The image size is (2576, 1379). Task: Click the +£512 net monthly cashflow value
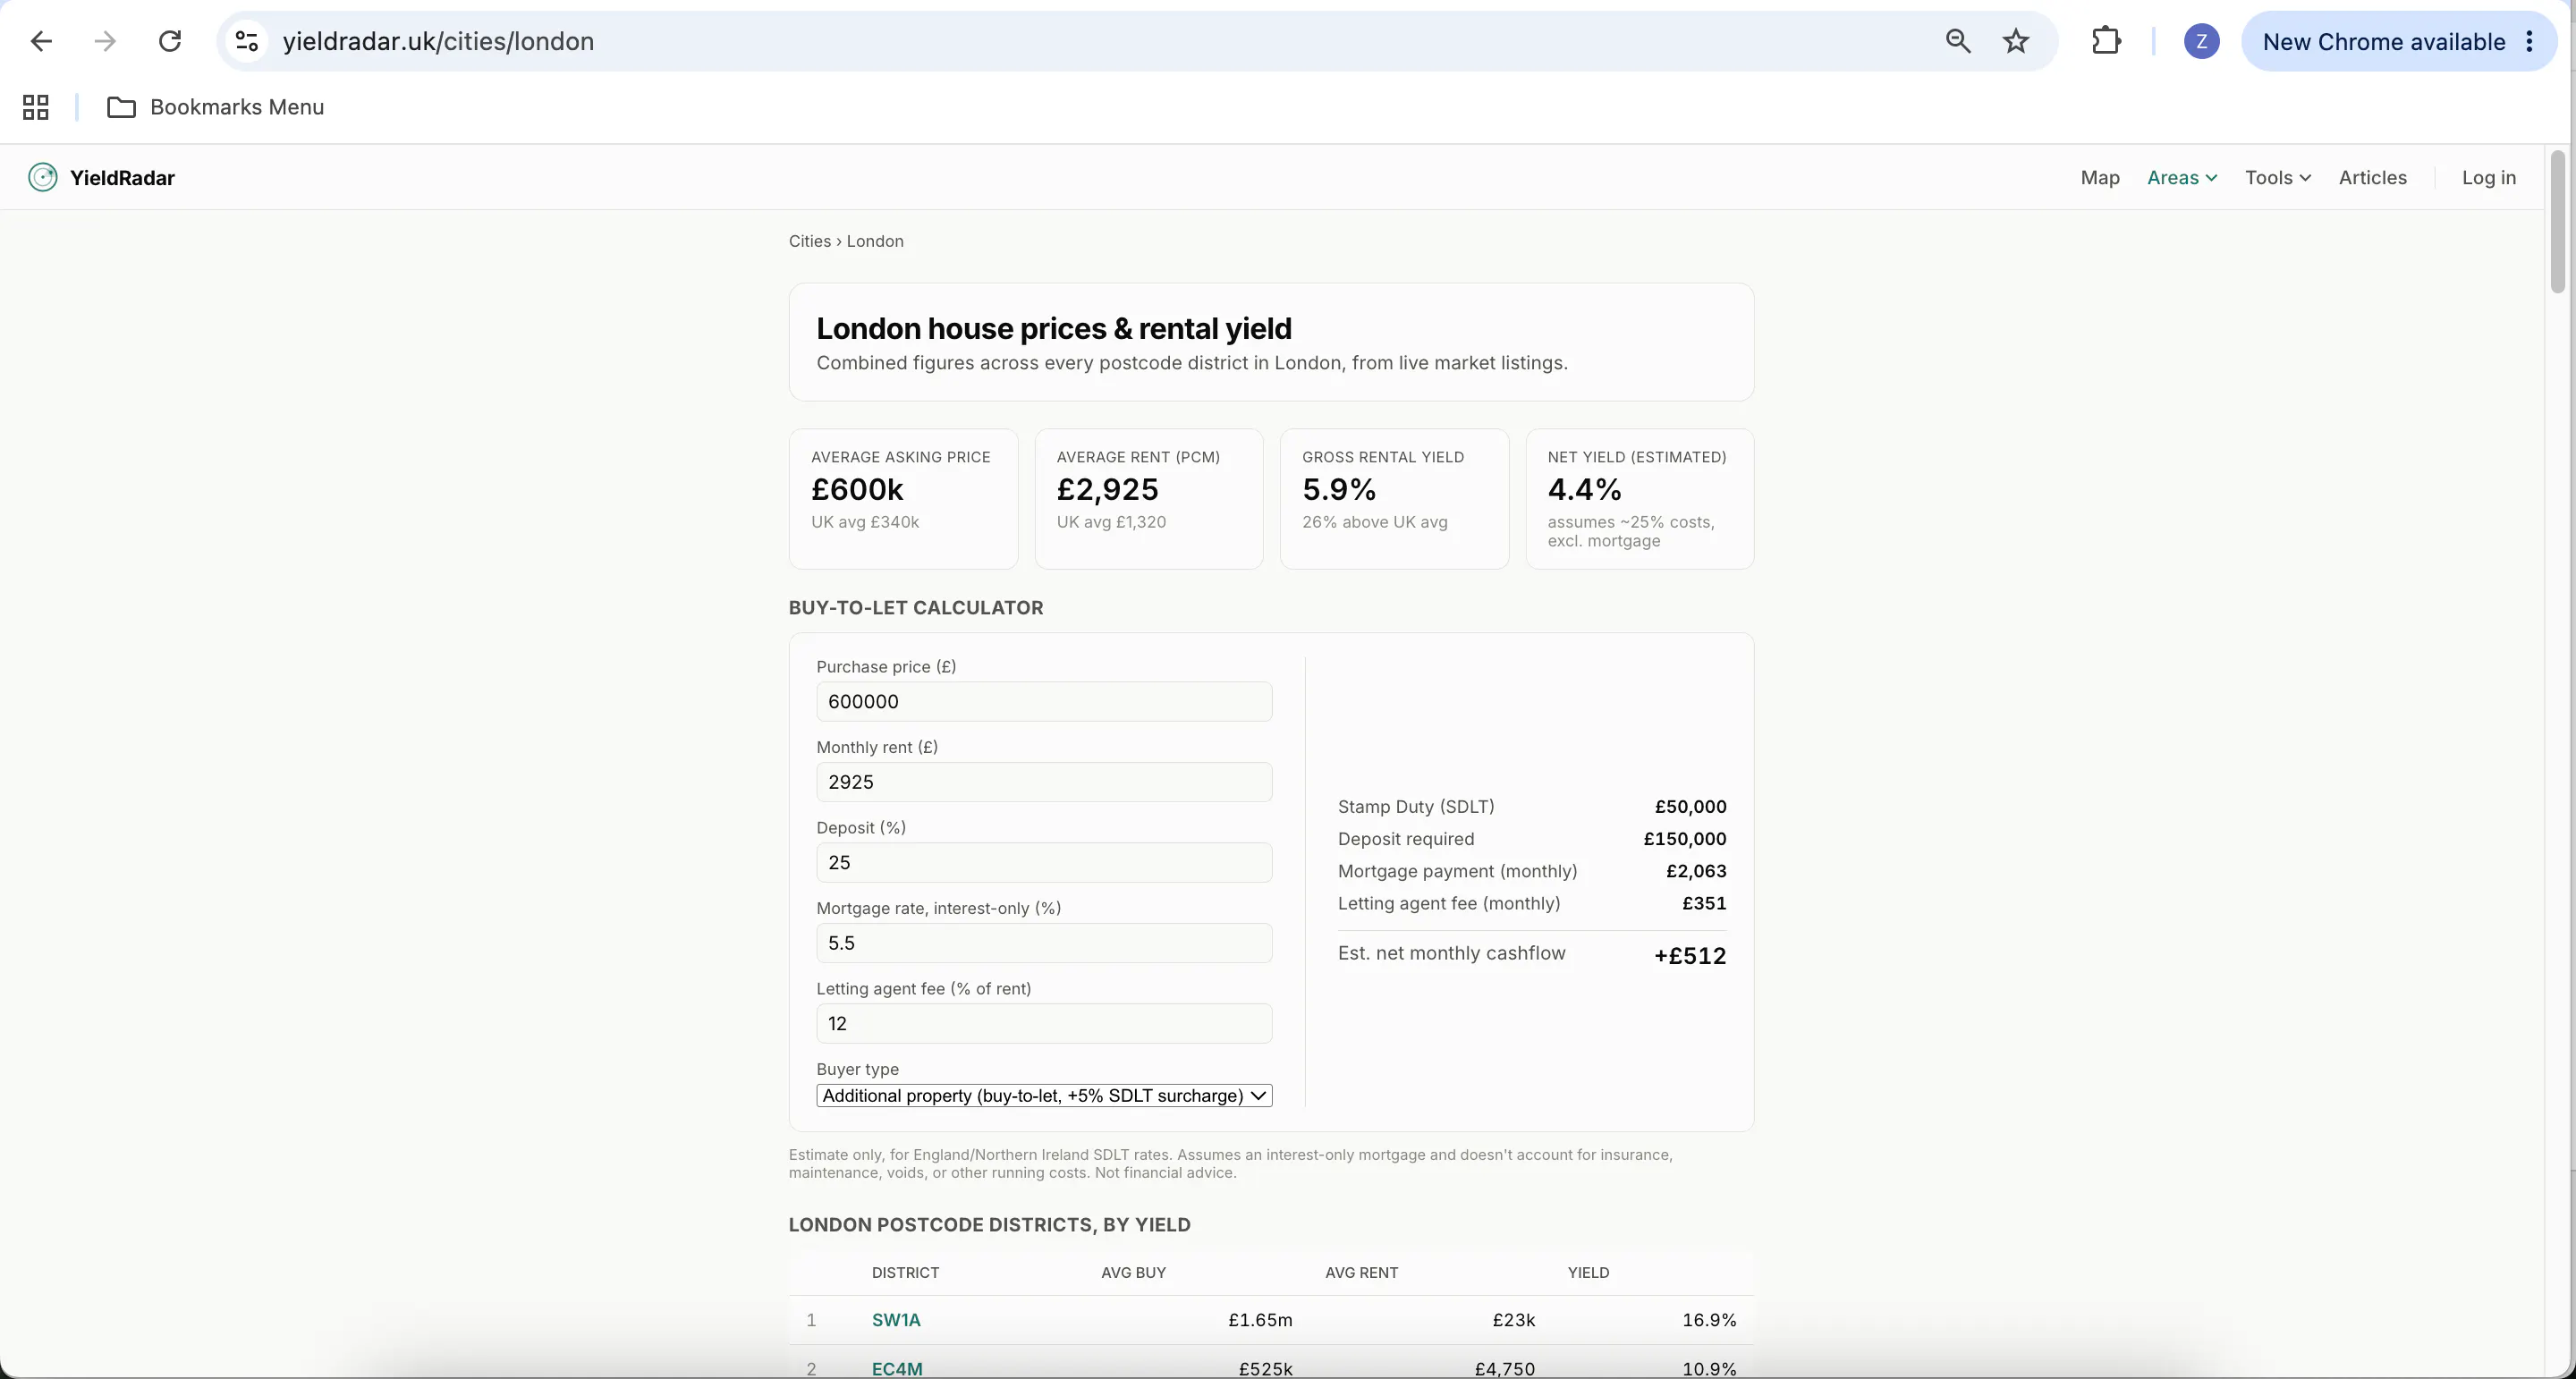point(1690,956)
